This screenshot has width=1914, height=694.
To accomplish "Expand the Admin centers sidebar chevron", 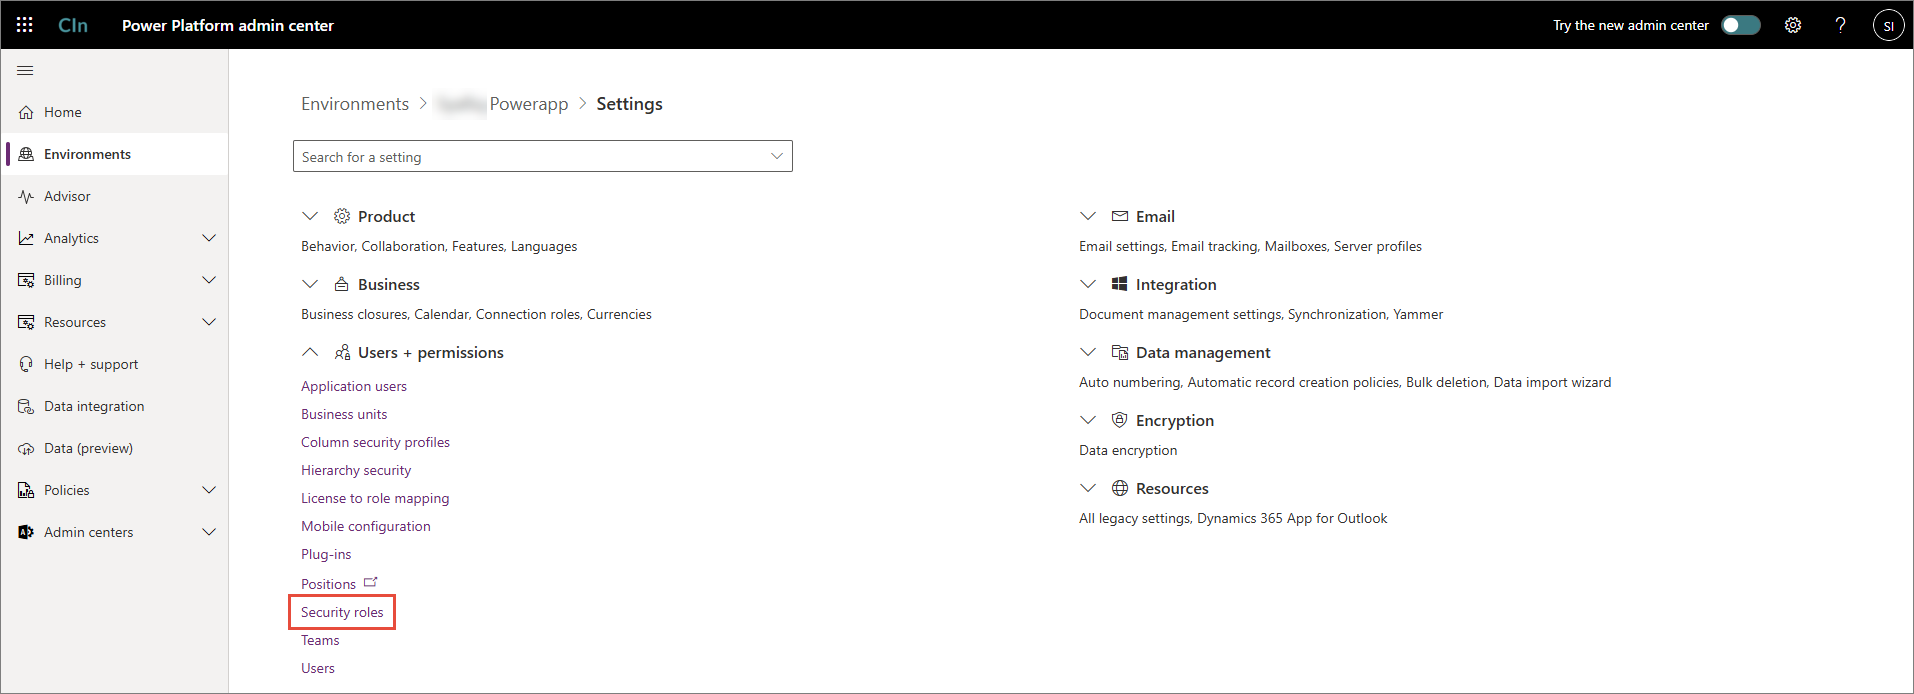I will pyautogui.click(x=209, y=532).
